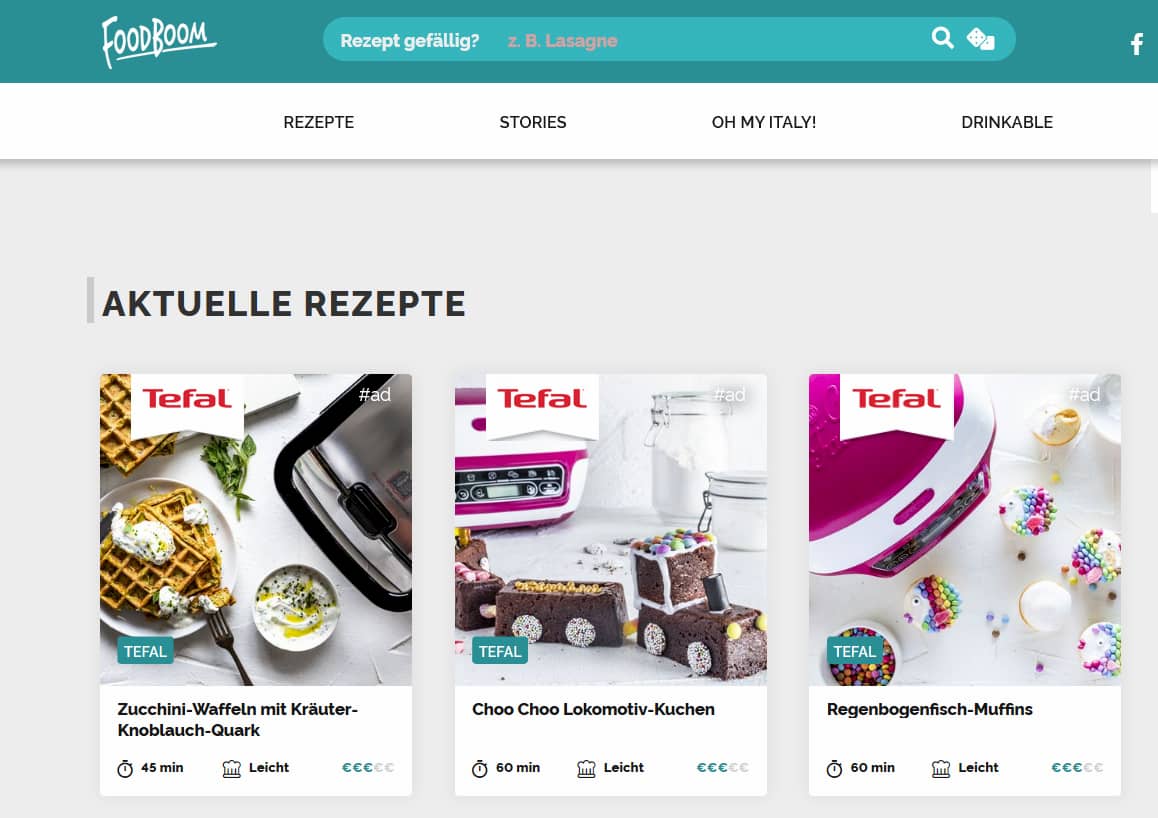Open Choo Choo Lokomotiv-Kuchen recipe title
This screenshot has height=818, width=1158.
coord(593,709)
